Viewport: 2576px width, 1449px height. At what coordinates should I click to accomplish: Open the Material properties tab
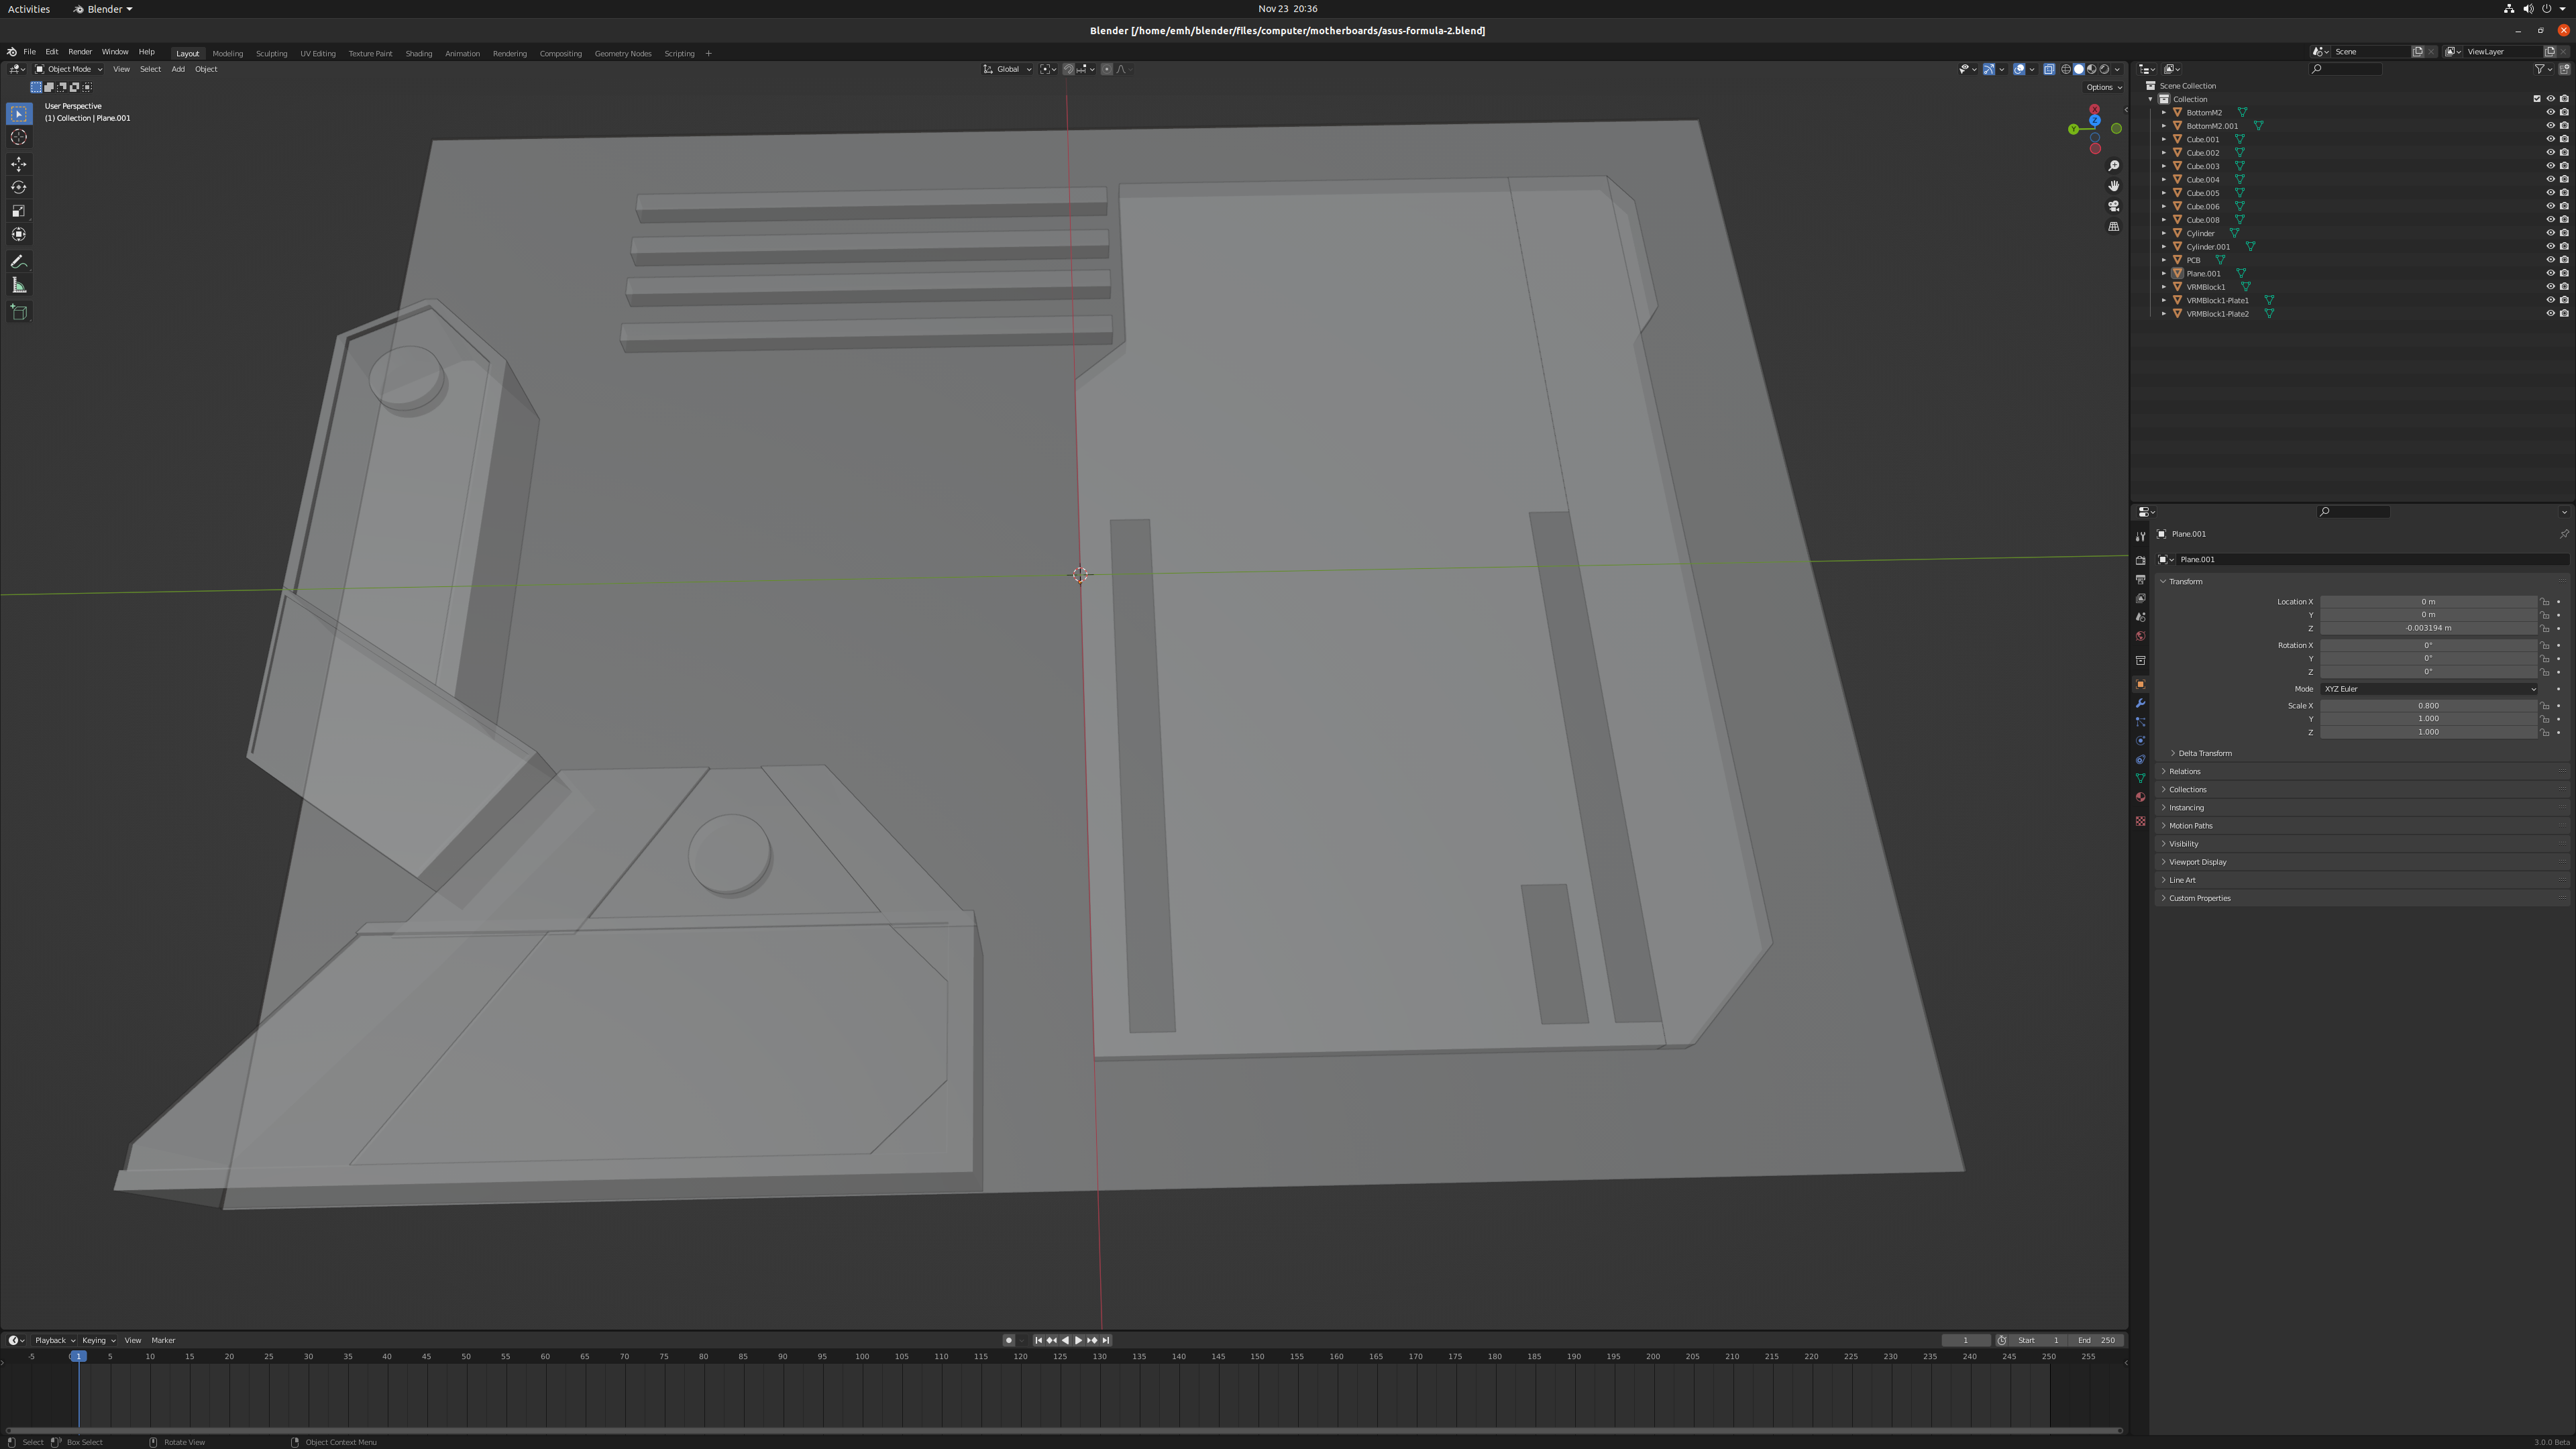click(x=2140, y=797)
